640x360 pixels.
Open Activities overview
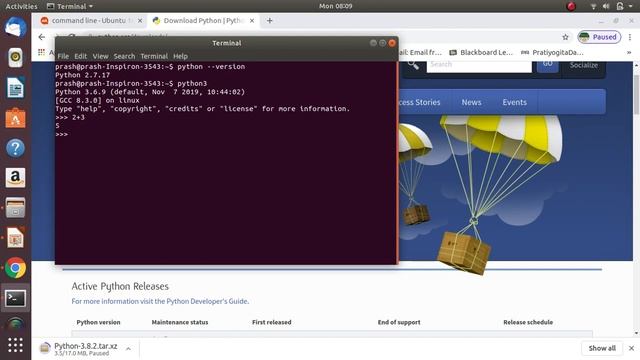pos(21,6)
